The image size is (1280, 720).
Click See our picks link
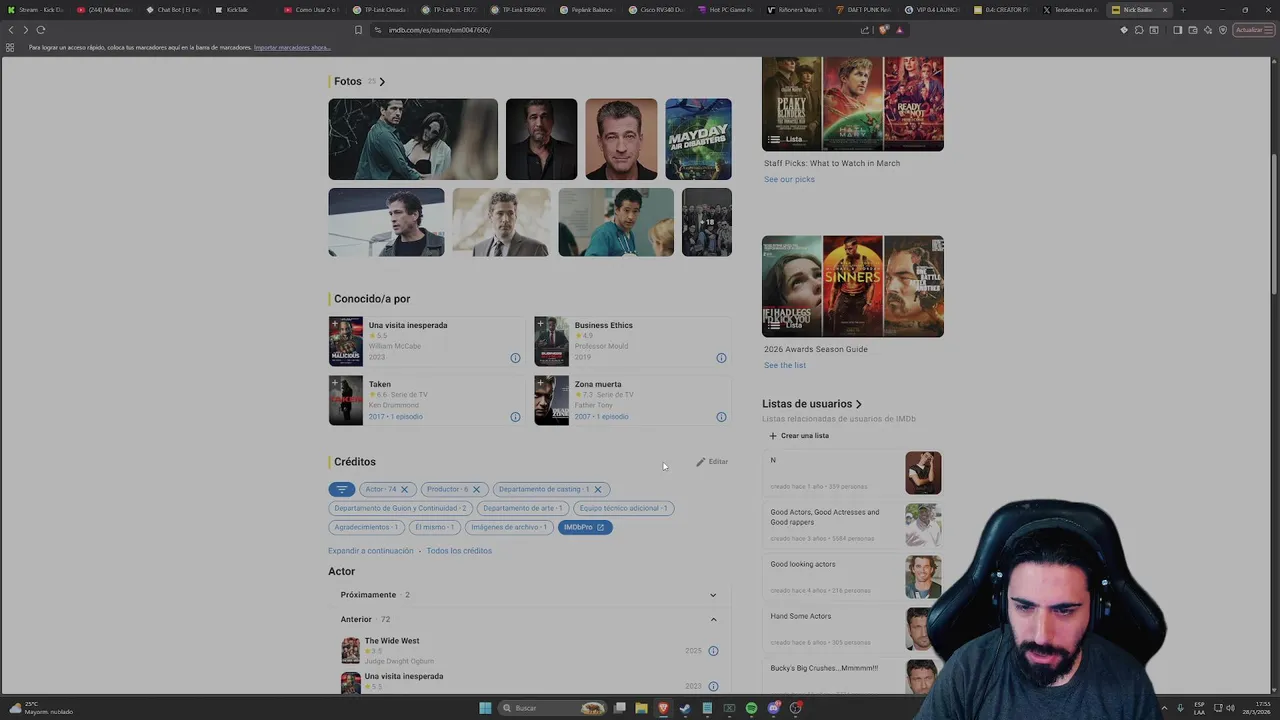tap(789, 179)
